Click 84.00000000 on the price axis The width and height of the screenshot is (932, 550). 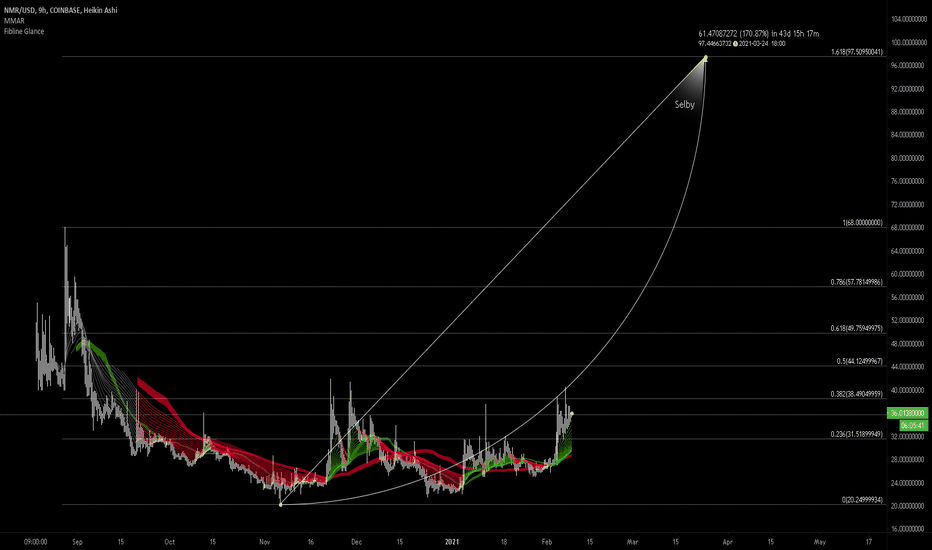coord(908,135)
